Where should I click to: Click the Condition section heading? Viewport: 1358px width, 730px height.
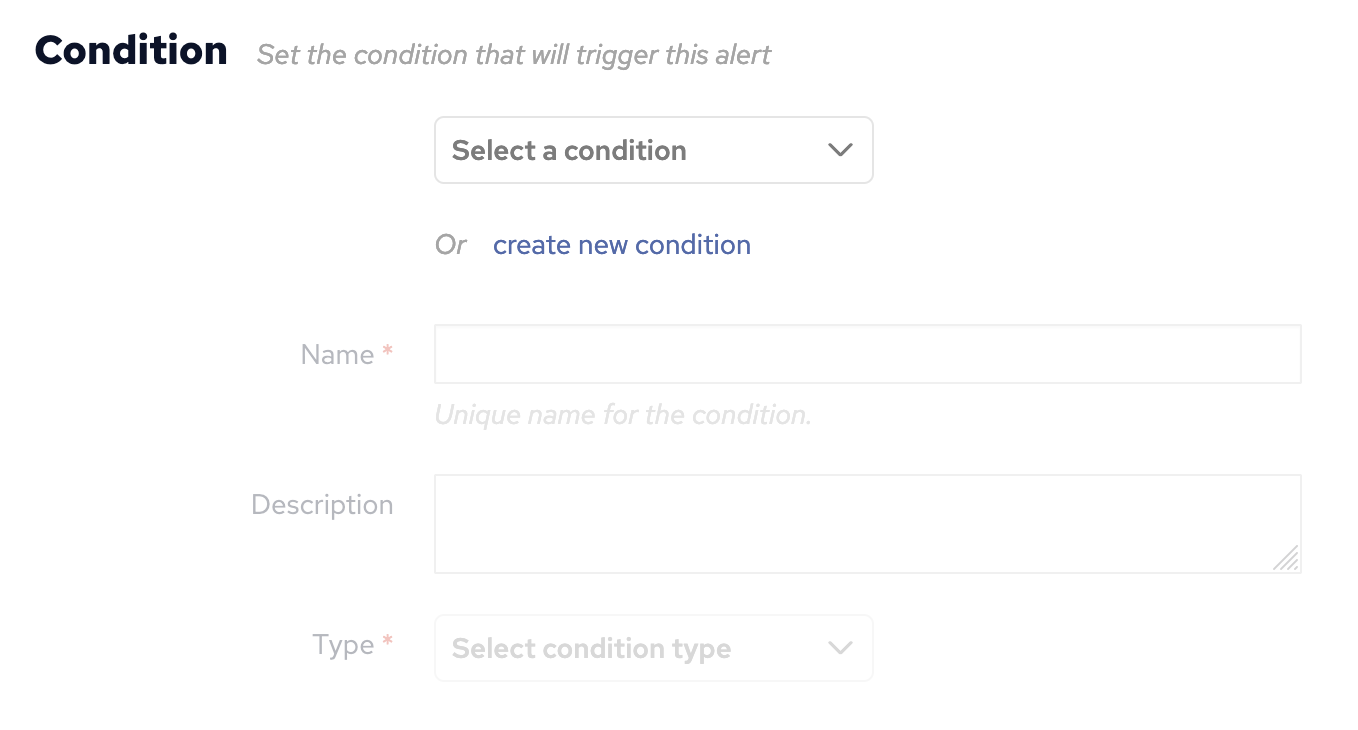click(x=130, y=49)
